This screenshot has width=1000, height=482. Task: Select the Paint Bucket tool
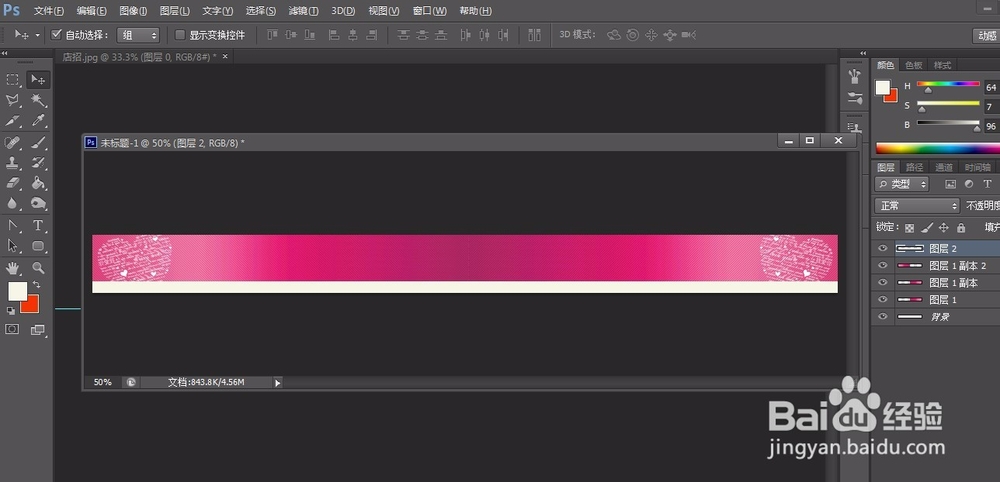tap(38, 183)
